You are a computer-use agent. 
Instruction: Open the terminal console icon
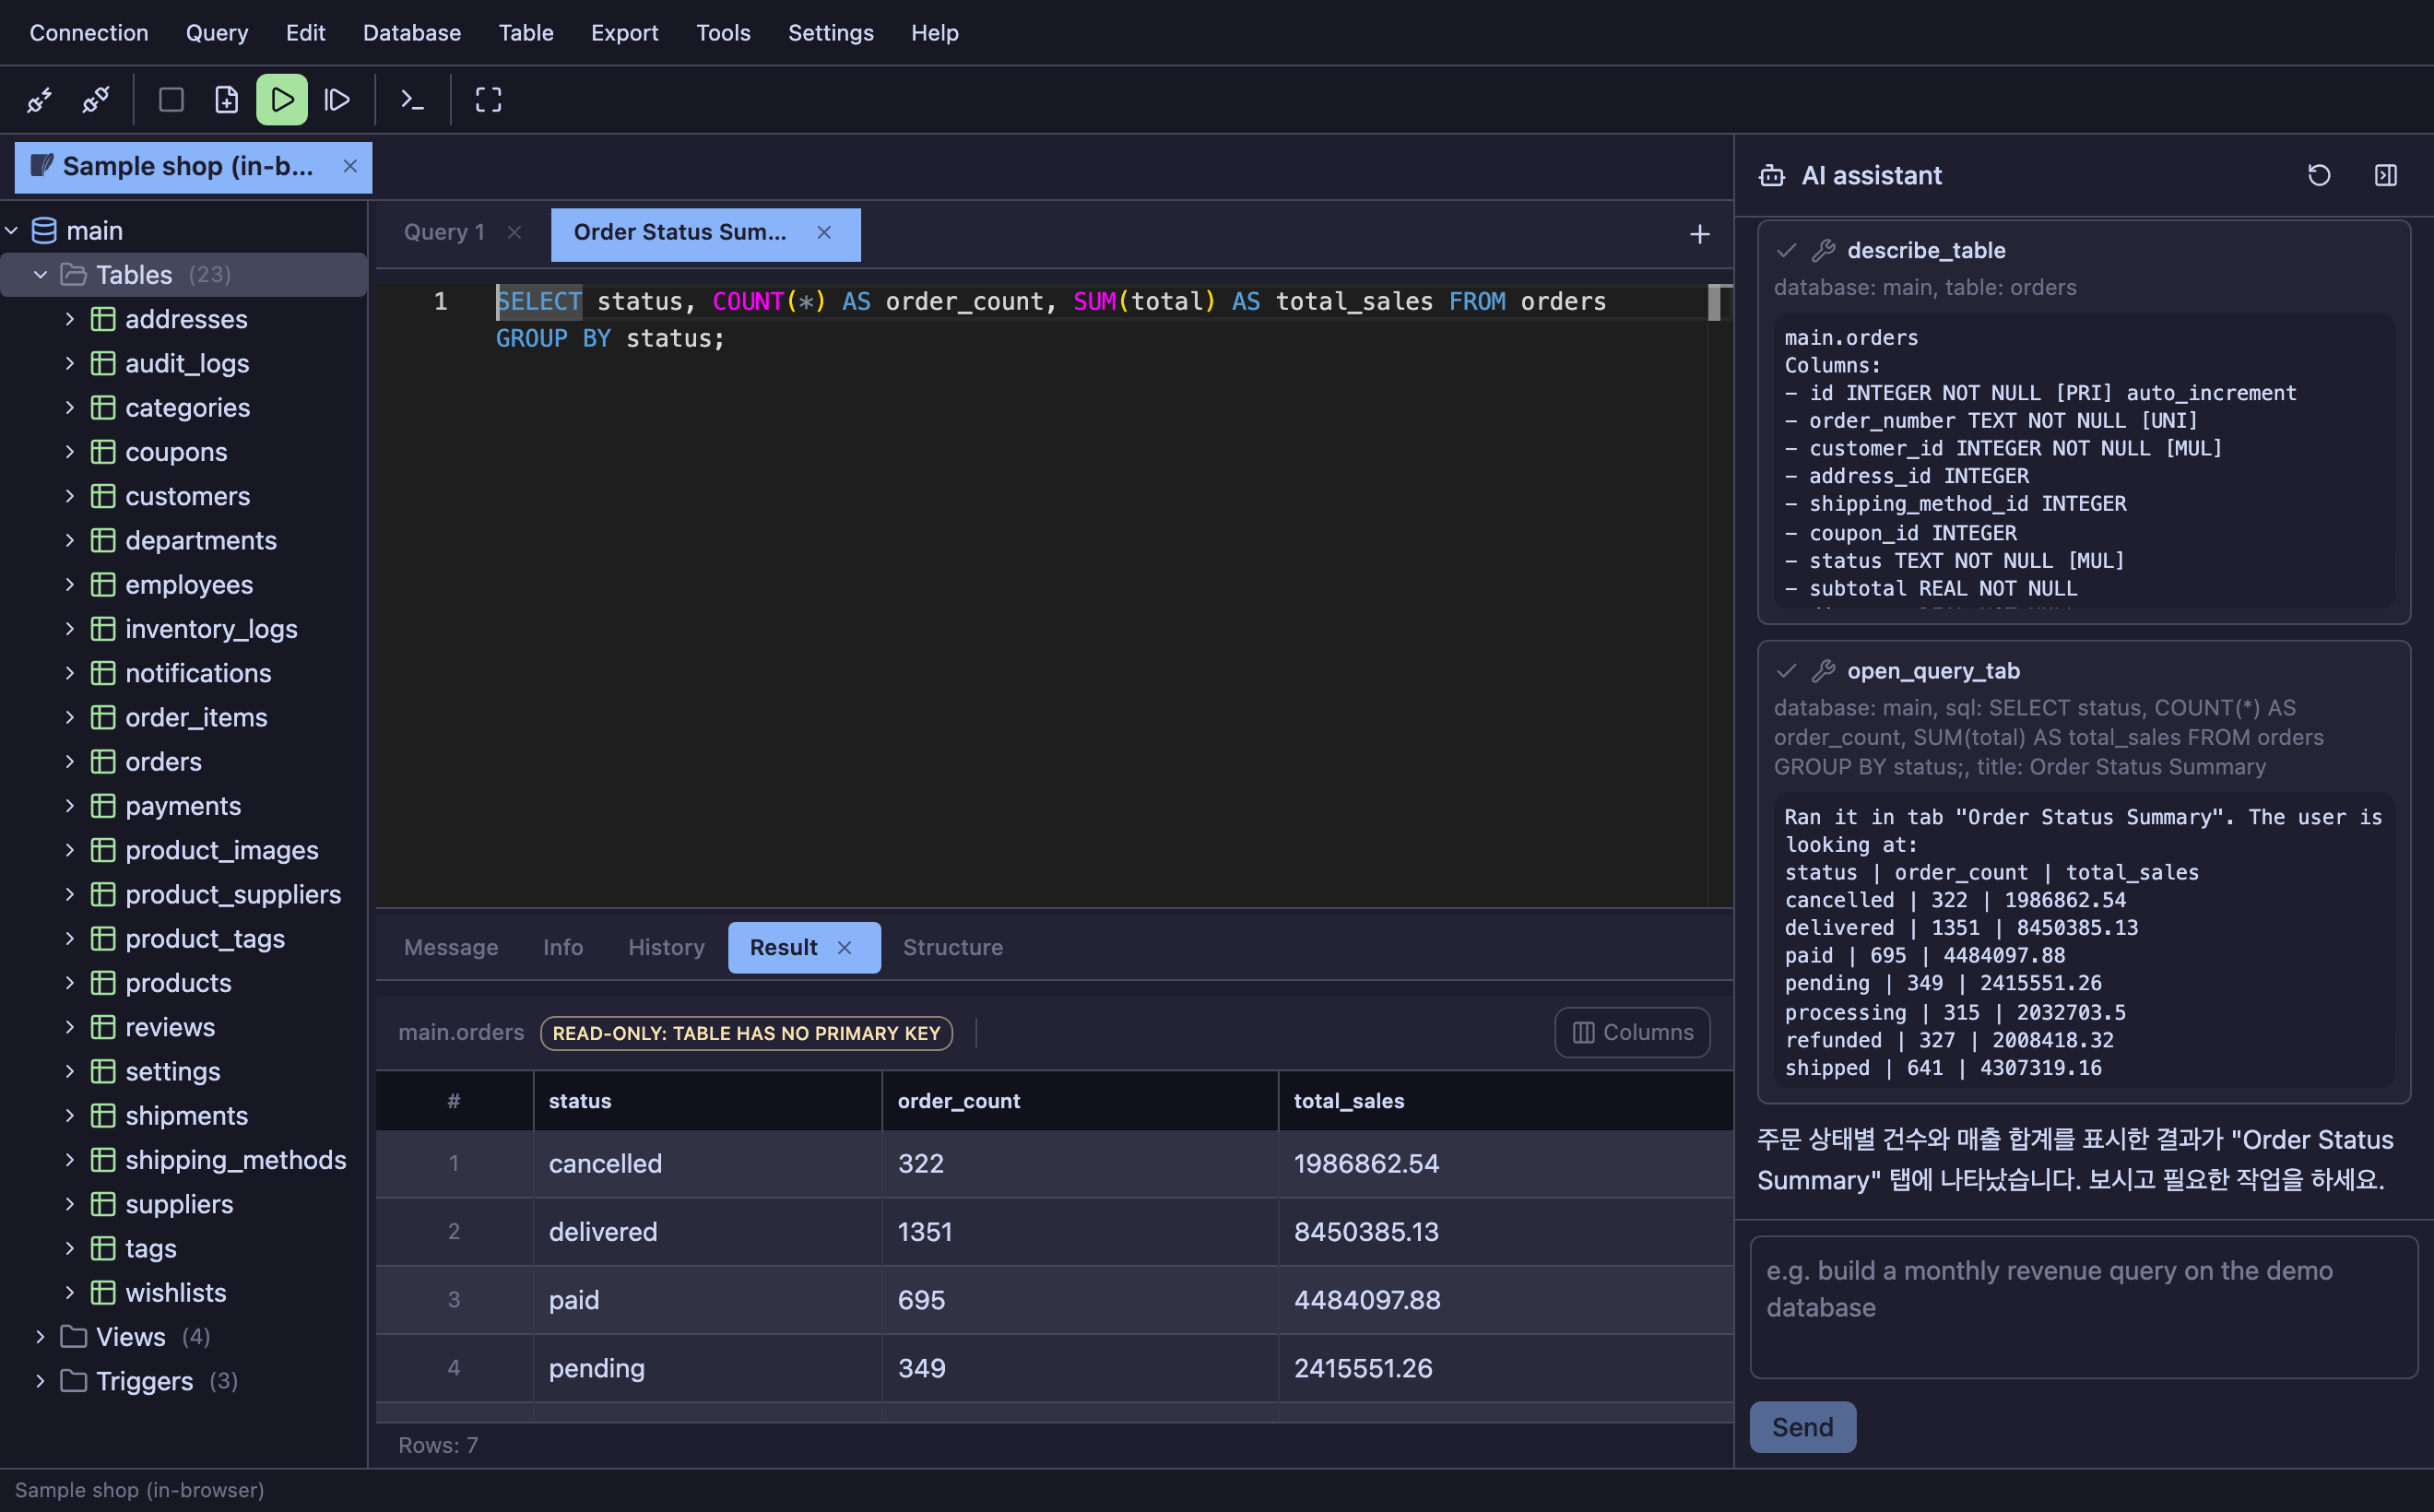pos(412,100)
